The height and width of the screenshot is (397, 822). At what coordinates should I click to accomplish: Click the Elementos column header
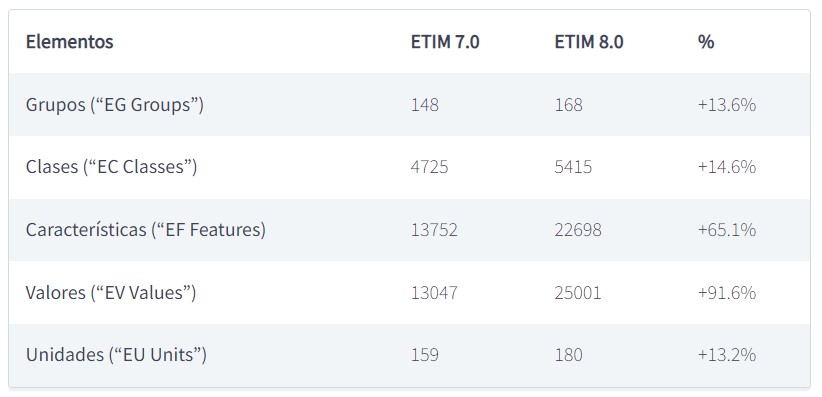point(69,41)
